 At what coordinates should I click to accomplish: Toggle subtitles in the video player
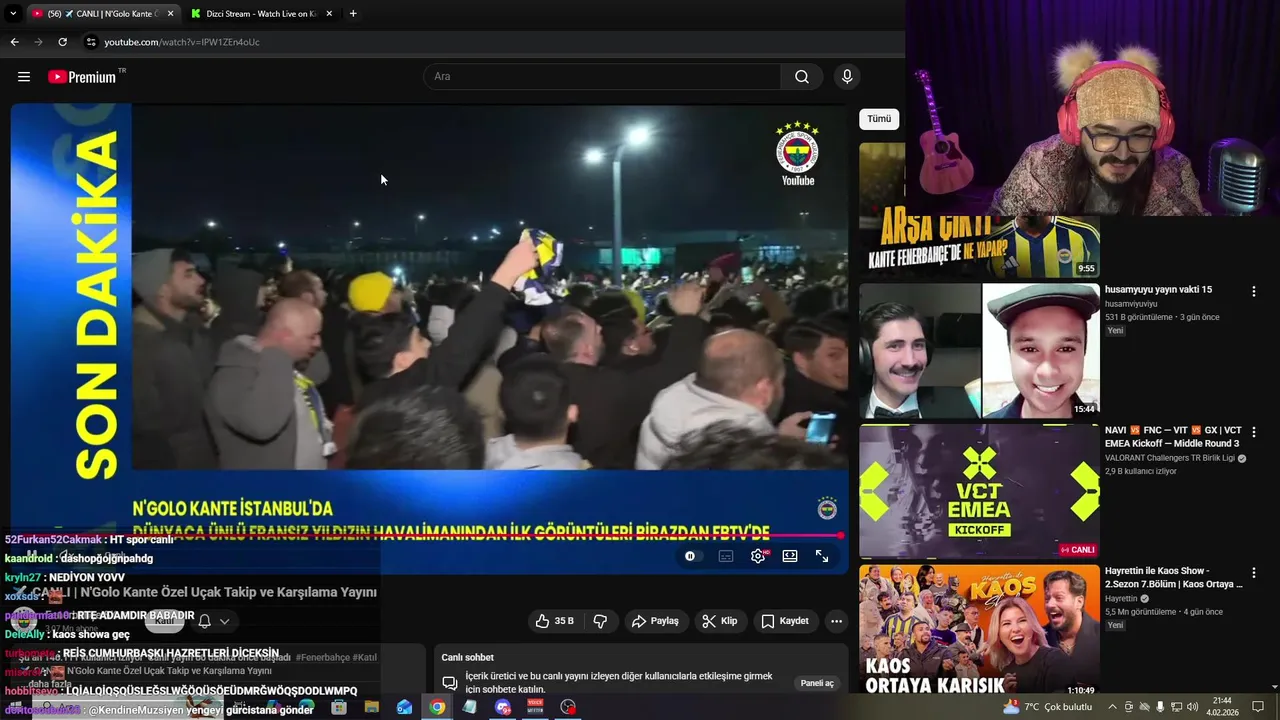tap(726, 556)
